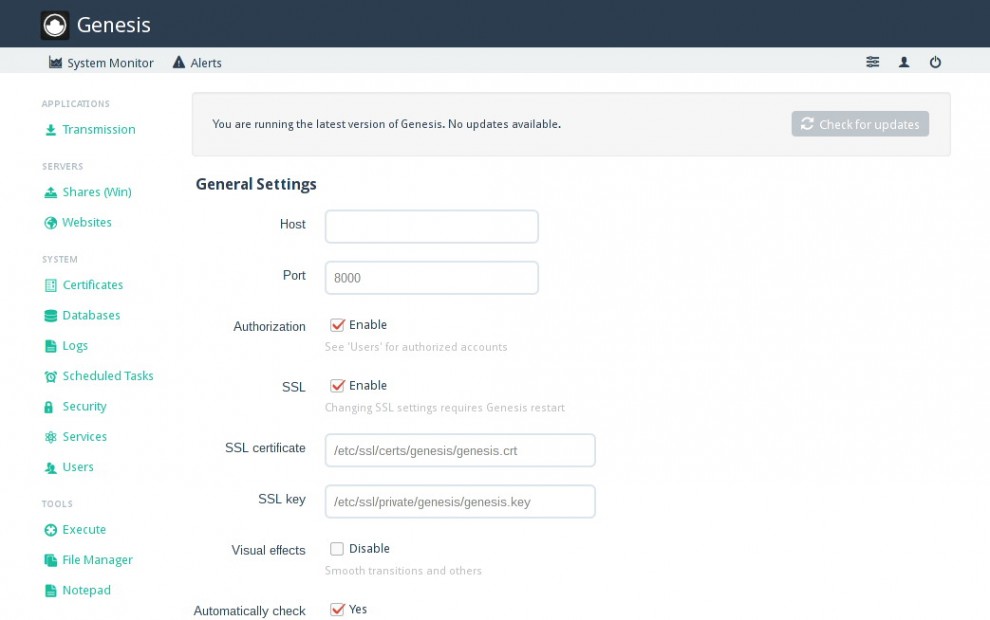
Task: Click the Transmission download icon
Action: pyautogui.click(x=51, y=130)
